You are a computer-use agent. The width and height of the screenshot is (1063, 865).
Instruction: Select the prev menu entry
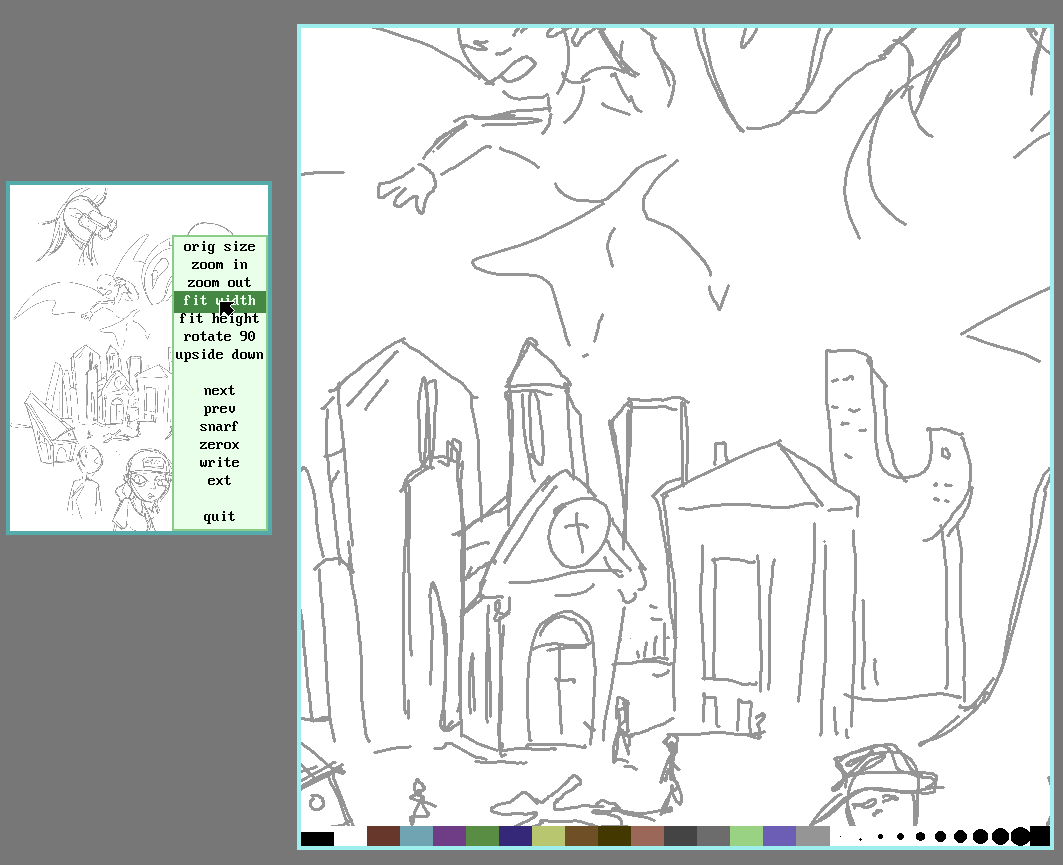point(219,409)
